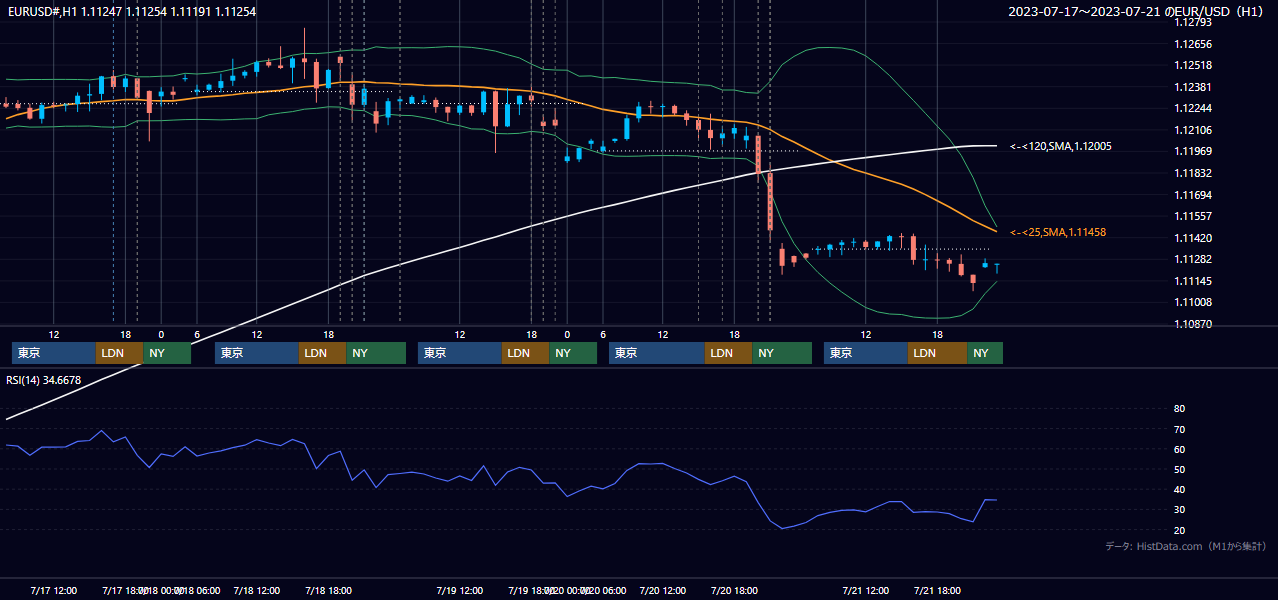
Task: Click price axis value 1.11145
Action: (x=1192, y=281)
